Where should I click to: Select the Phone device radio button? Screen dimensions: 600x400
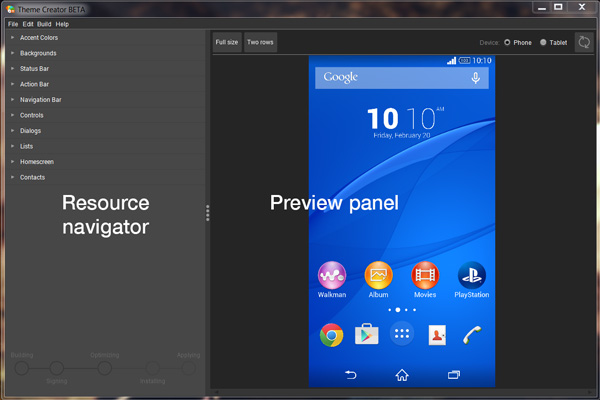(x=507, y=43)
